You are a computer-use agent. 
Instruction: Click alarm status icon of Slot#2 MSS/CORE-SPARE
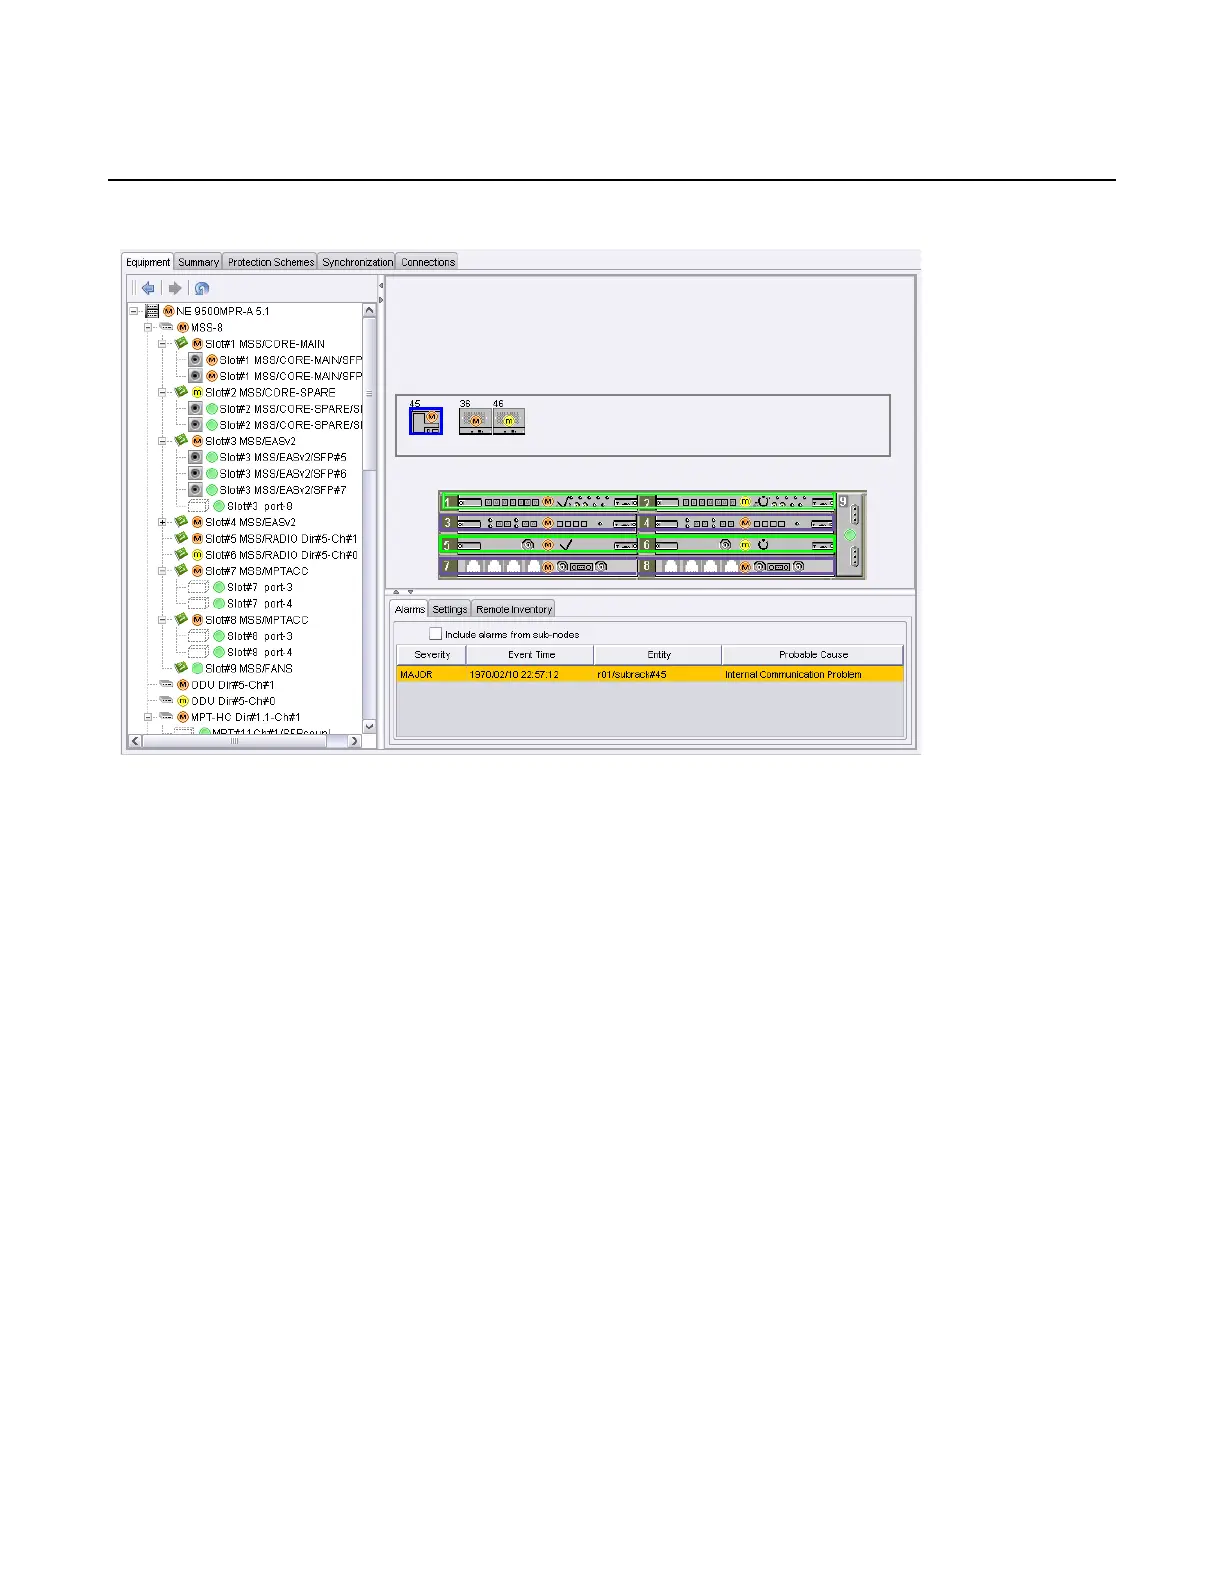click(197, 392)
